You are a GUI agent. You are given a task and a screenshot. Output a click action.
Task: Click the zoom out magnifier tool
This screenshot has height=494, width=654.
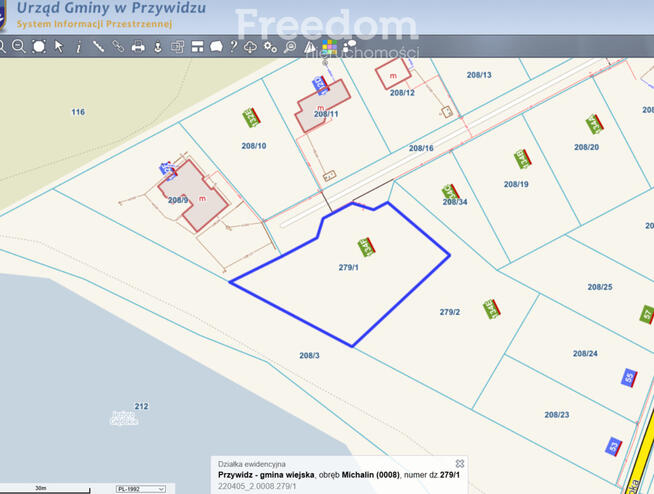[x=19, y=46]
